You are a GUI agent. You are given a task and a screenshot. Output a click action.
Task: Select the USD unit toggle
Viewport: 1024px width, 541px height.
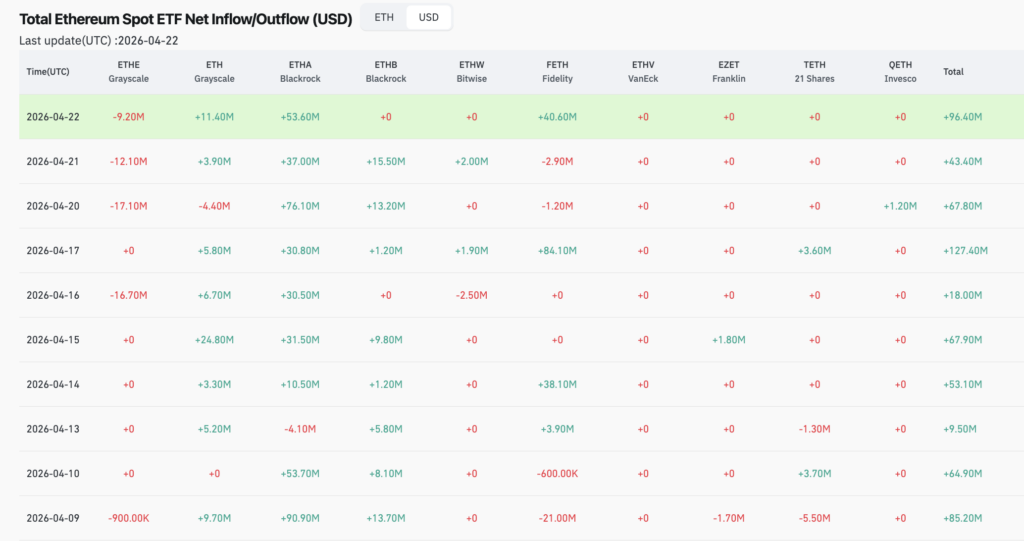point(428,18)
